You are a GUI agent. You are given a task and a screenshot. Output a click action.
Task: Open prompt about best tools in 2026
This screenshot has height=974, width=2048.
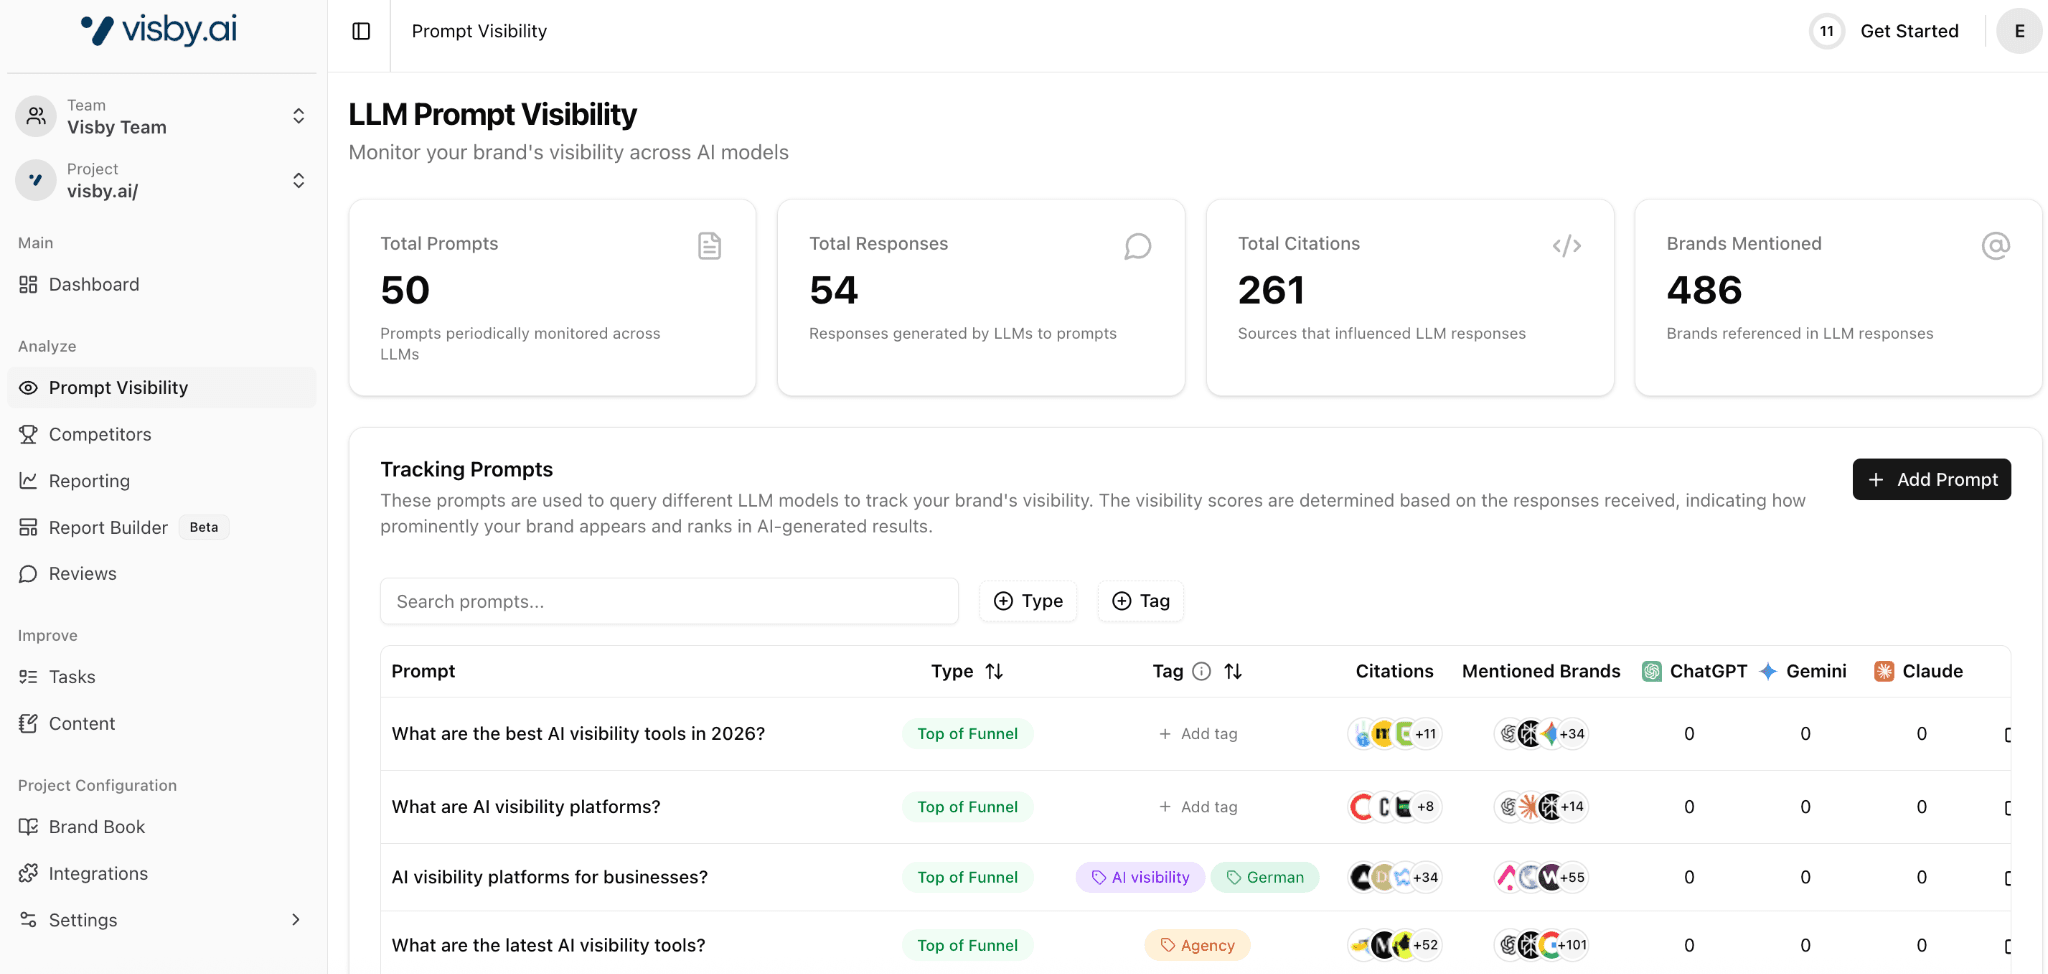(x=578, y=734)
